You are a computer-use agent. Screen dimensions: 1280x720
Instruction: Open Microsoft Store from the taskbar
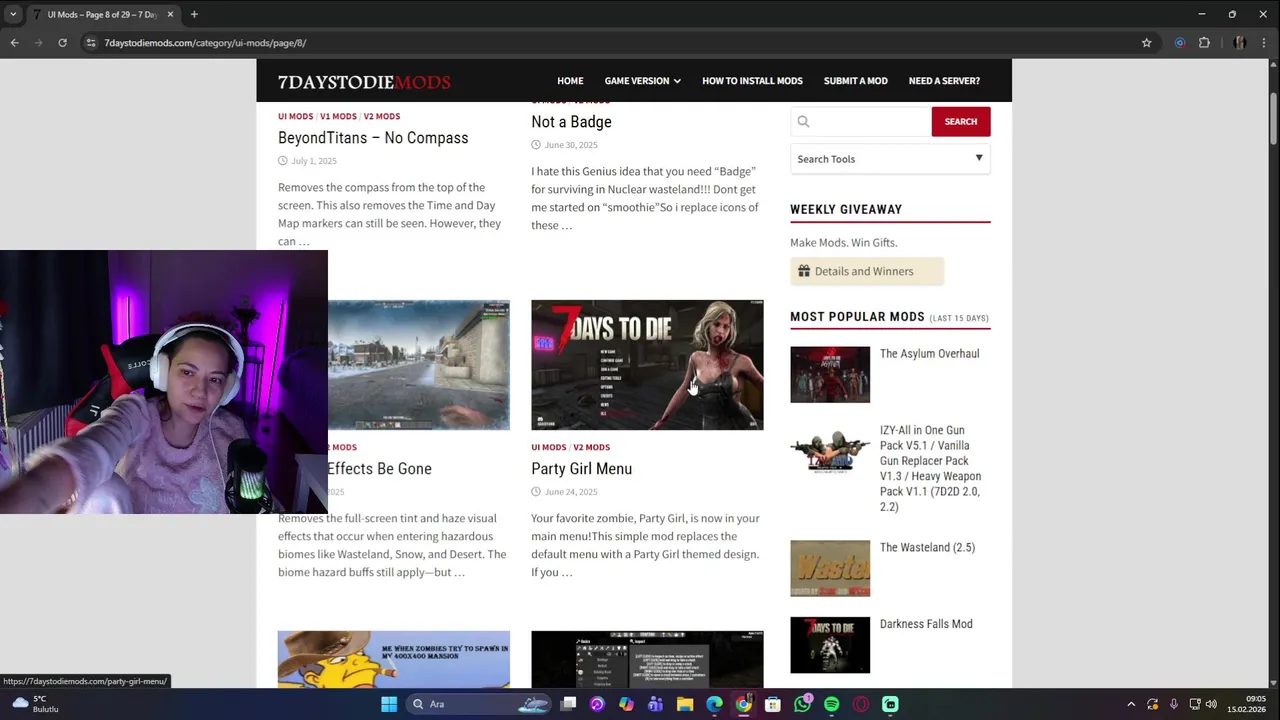click(x=772, y=704)
